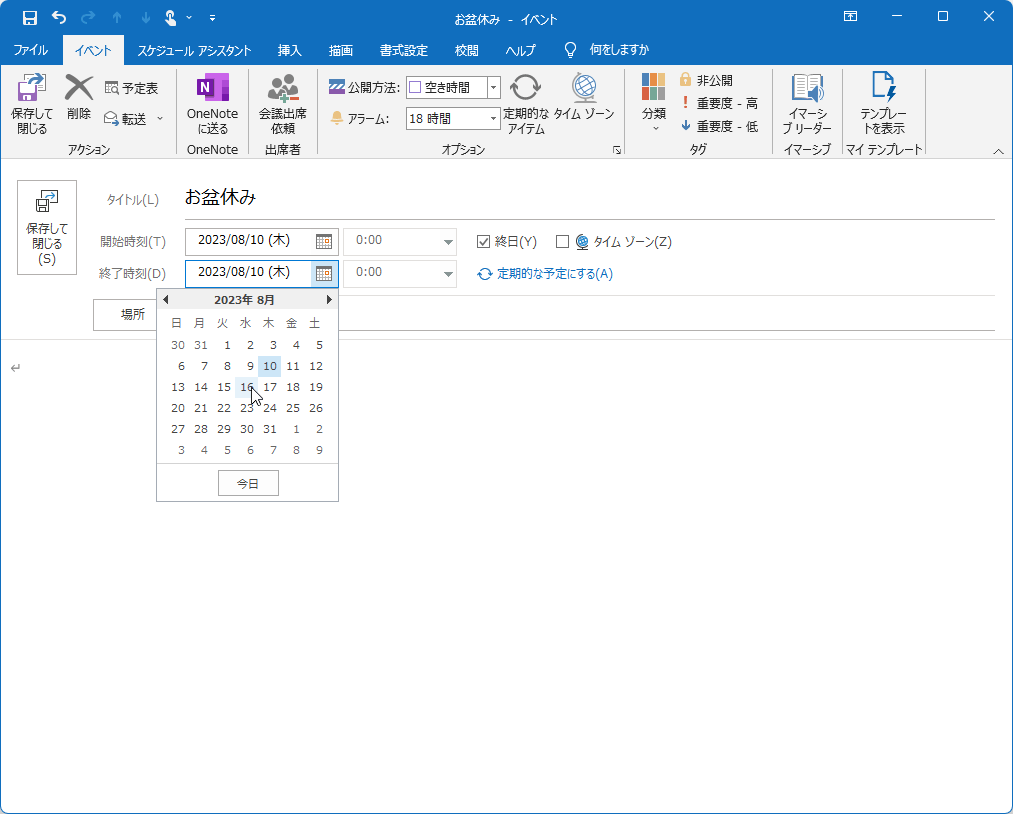
Task: Select August 10 in the calendar
Action: pos(269,366)
